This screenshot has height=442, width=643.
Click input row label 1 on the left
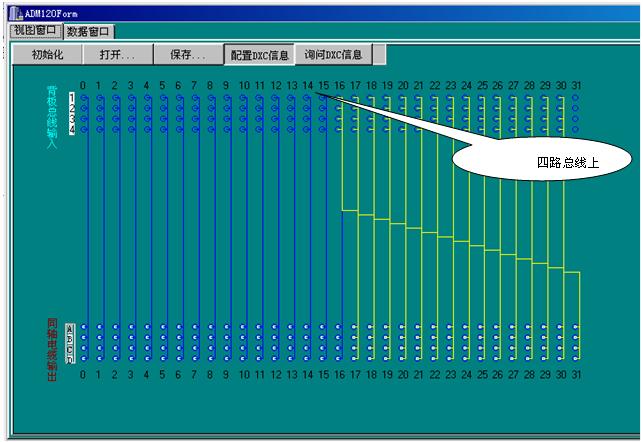72,98
